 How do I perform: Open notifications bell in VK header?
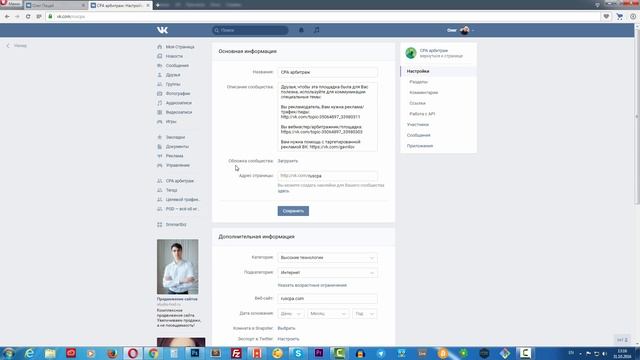pos(301,30)
